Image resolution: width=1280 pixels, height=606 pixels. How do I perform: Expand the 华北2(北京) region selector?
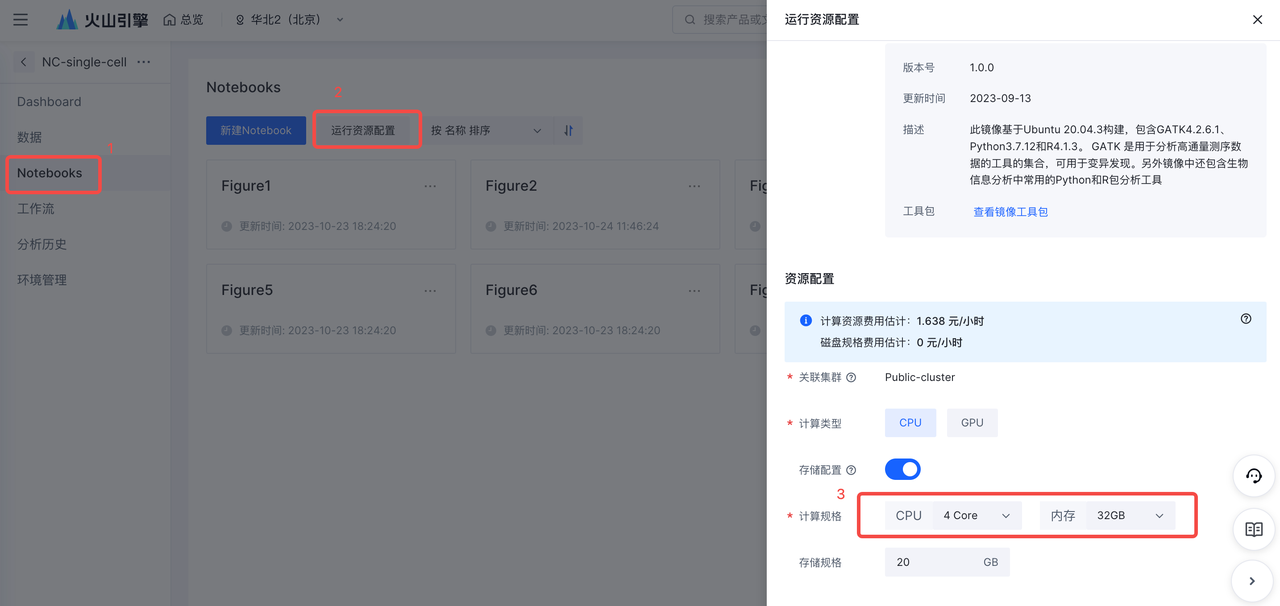coord(289,20)
